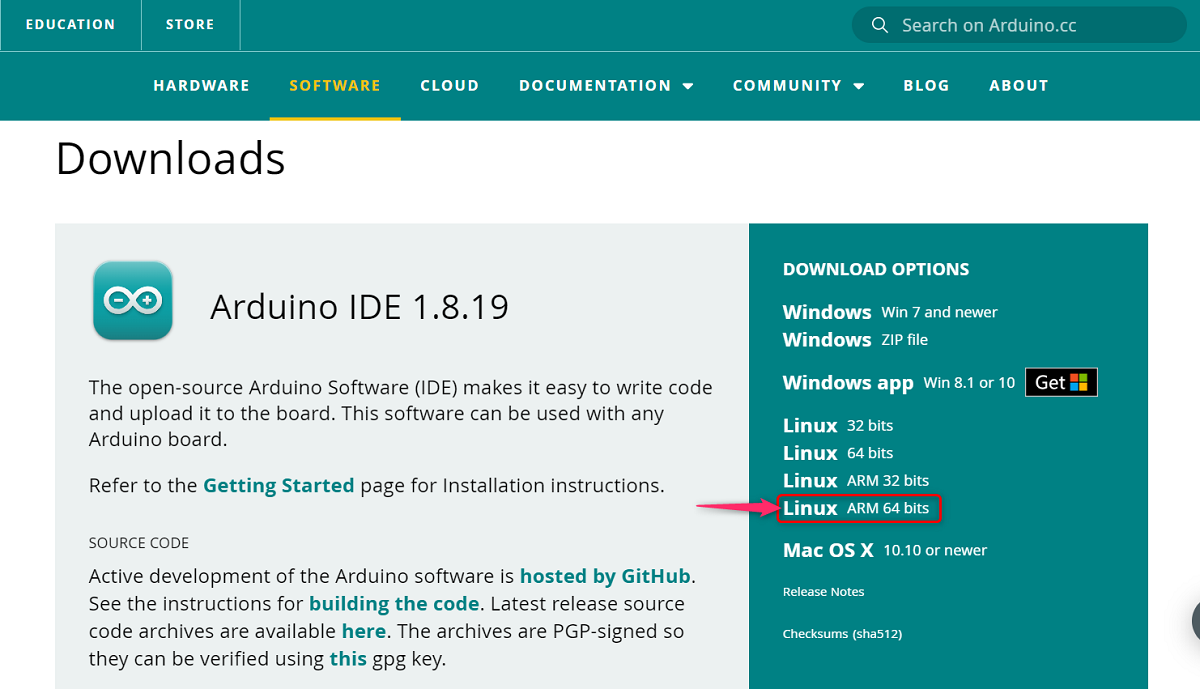
Task: Click the Microsoft Store Get button
Action: click(1061, 382)
